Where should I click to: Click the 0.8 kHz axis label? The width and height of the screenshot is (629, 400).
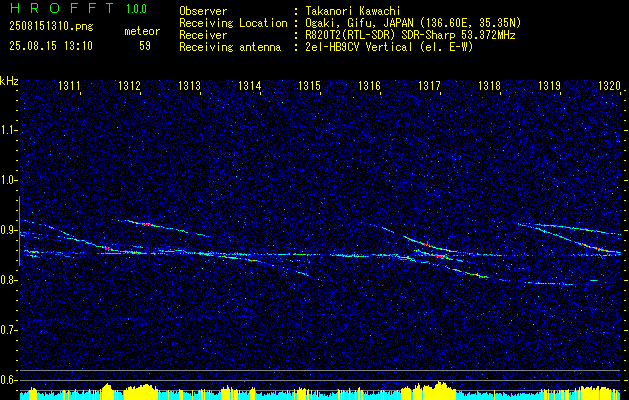[x=8, y=280]
